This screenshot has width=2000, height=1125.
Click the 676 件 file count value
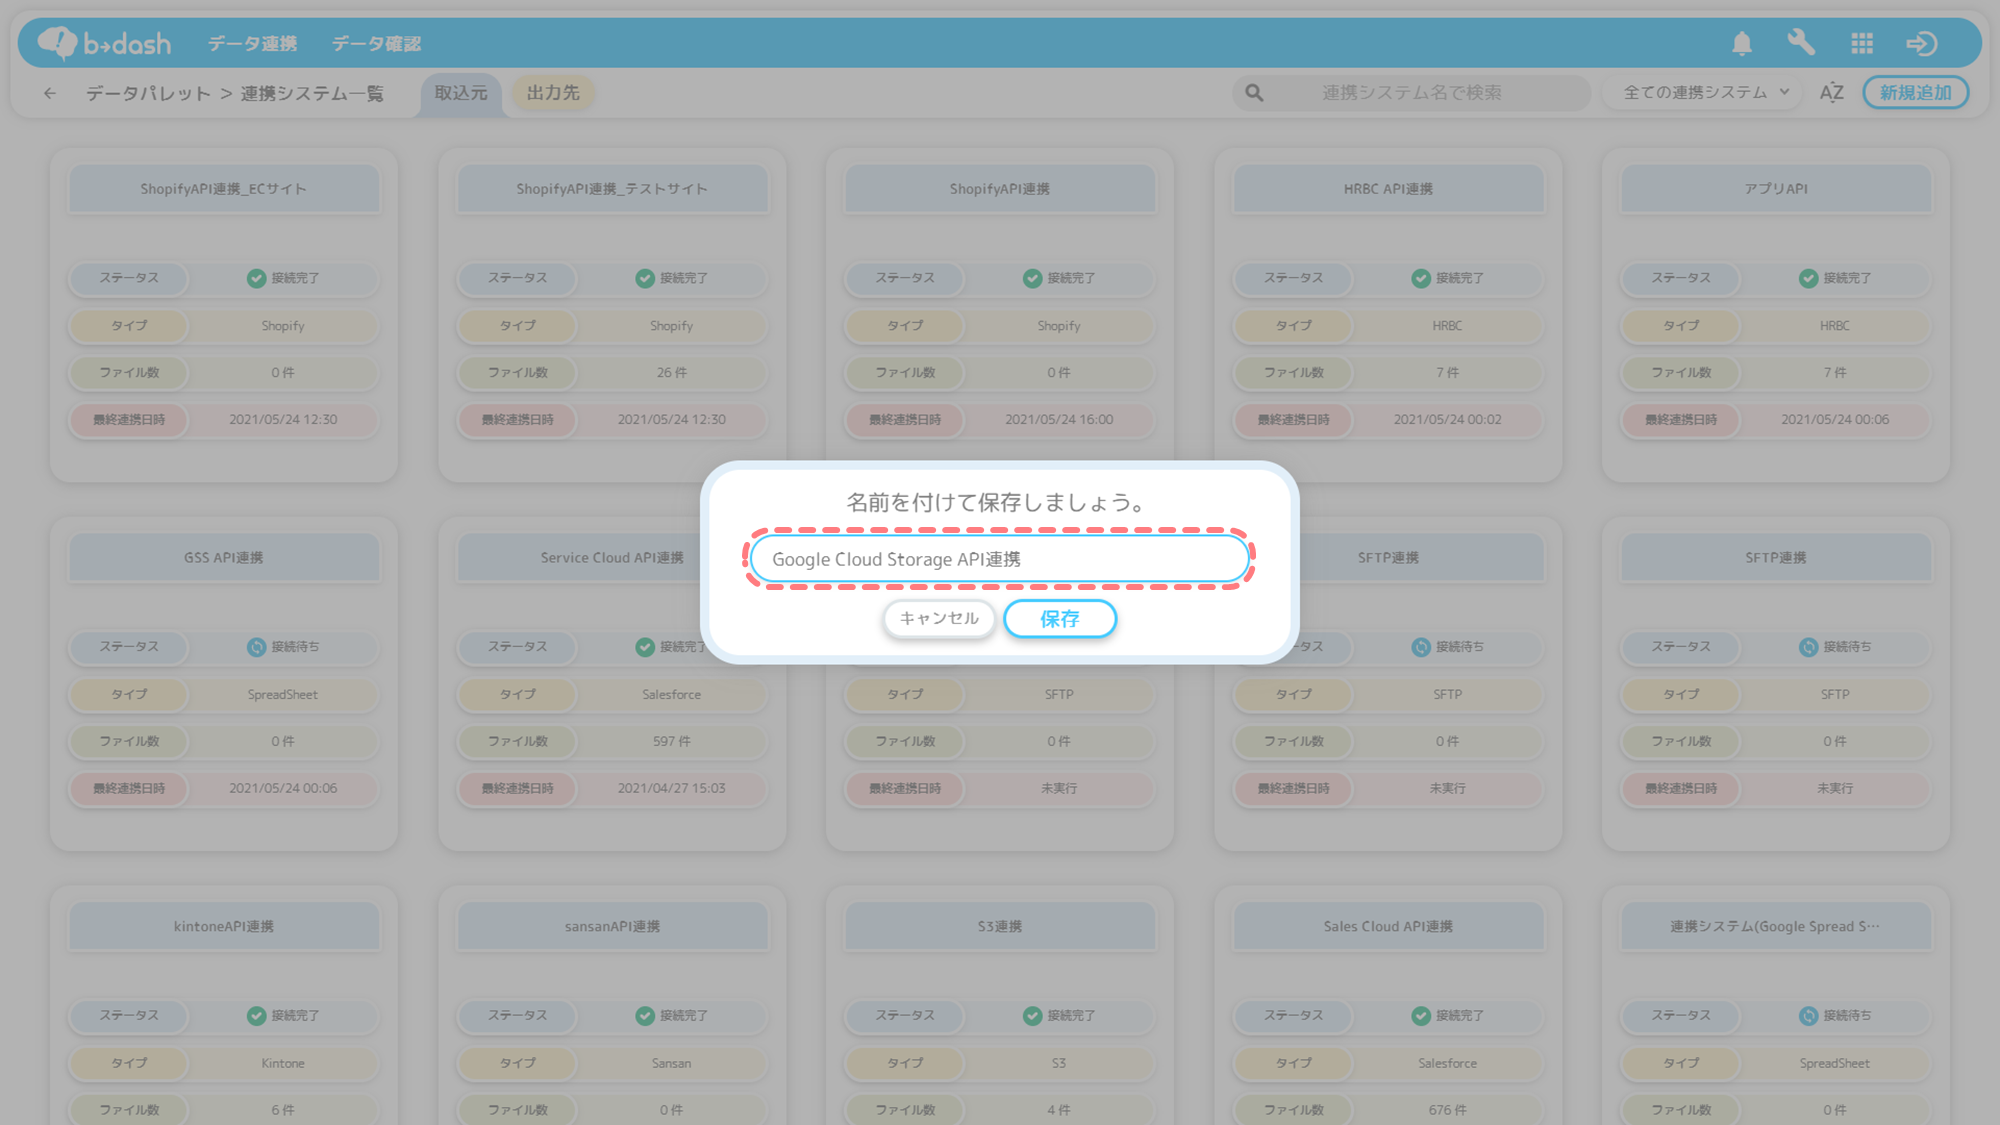click(1448, 1110)
